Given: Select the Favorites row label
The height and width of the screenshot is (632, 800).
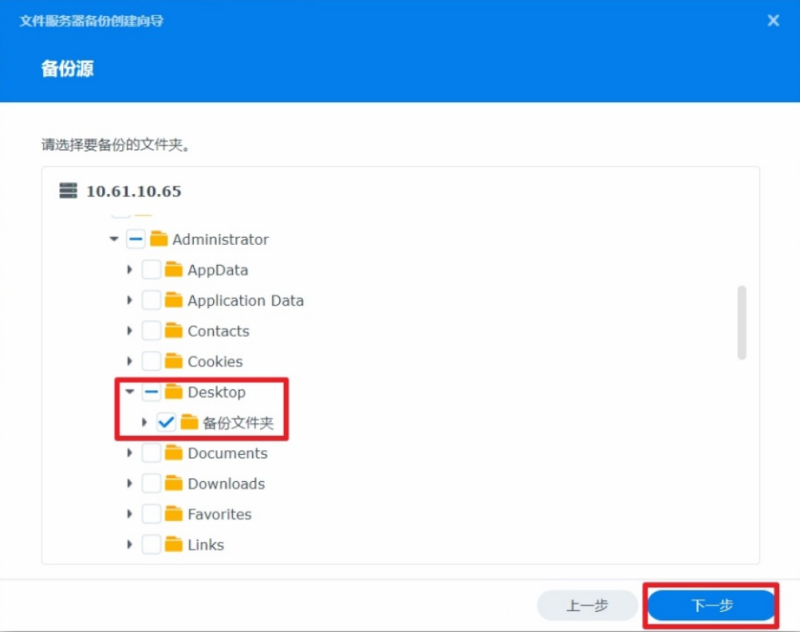Looking at the screenshot, I should point(220,515).
